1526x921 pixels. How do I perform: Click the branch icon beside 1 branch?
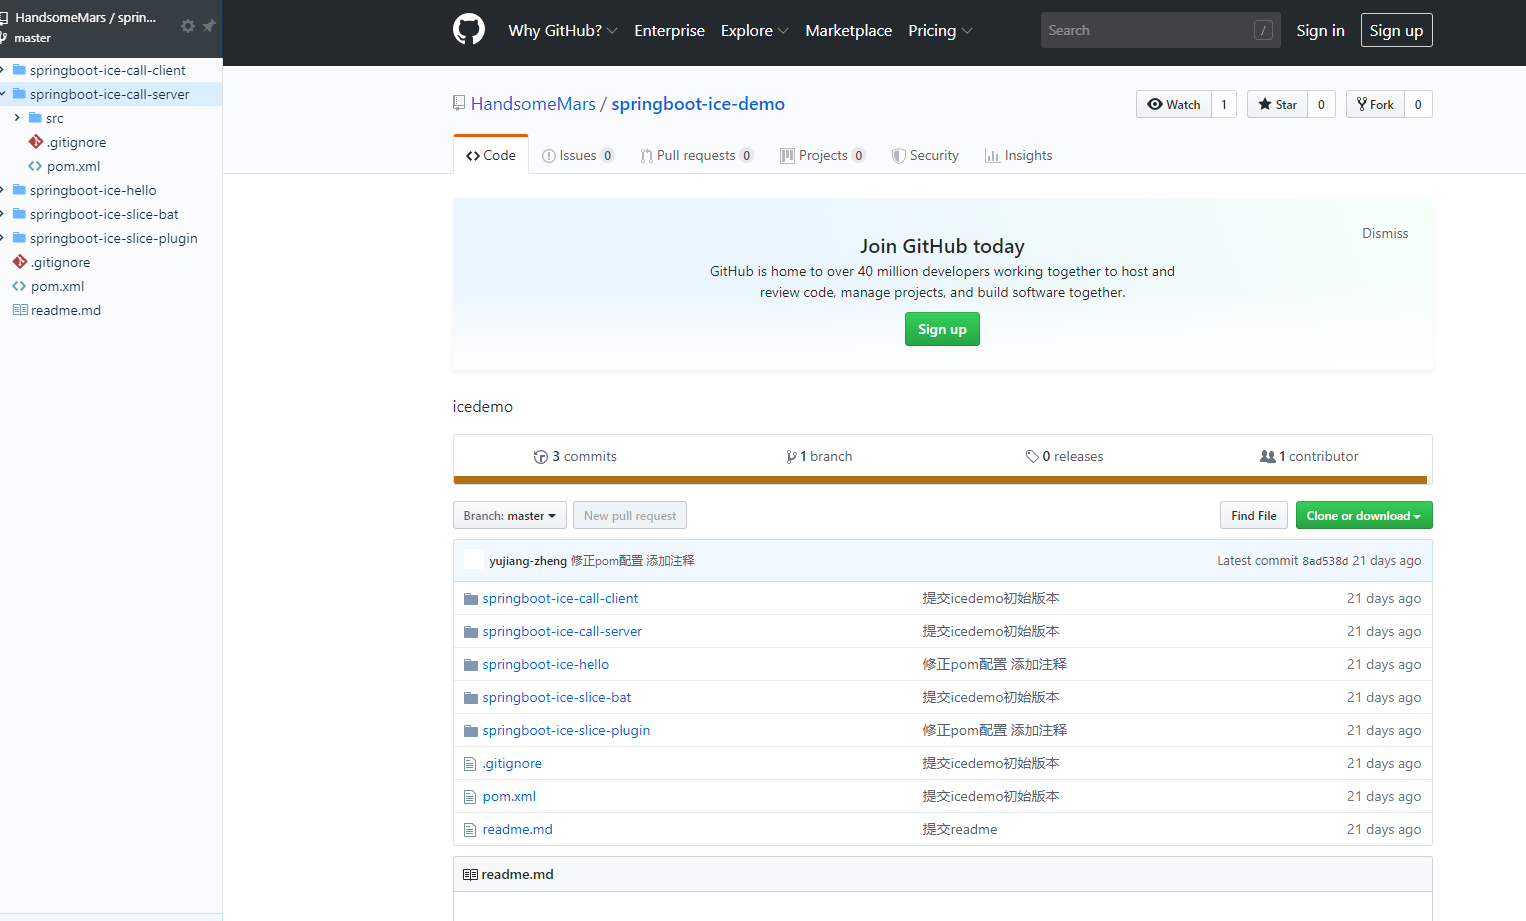pyautogui.click(x=791, y=457)
